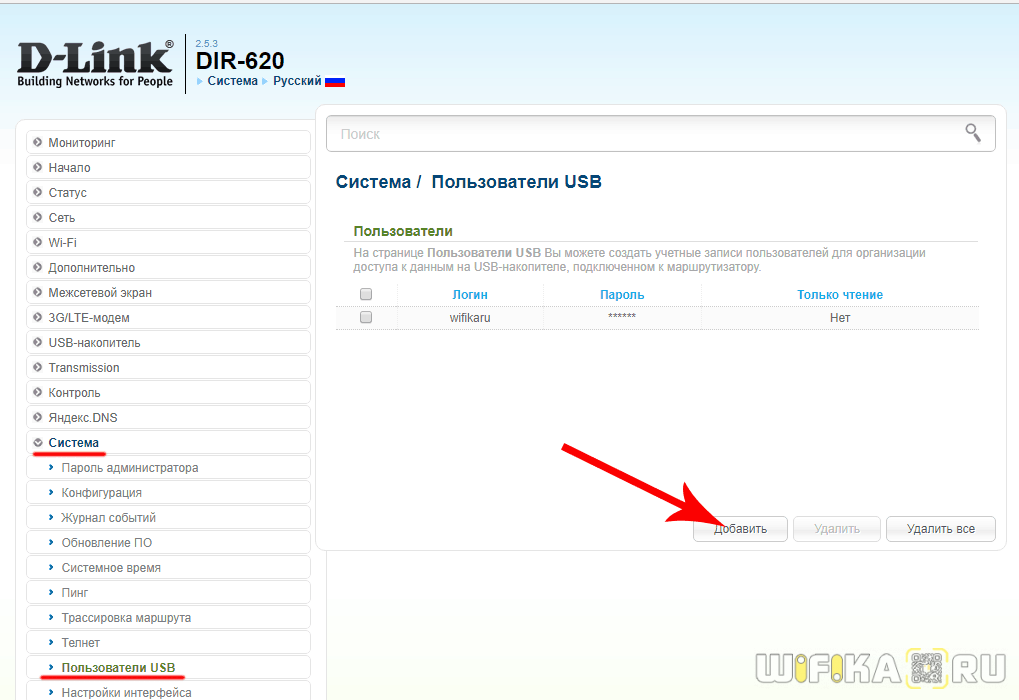Screen dimensions: 1019x700
Task: Open the Пинг page
Action: pos(168,593)
